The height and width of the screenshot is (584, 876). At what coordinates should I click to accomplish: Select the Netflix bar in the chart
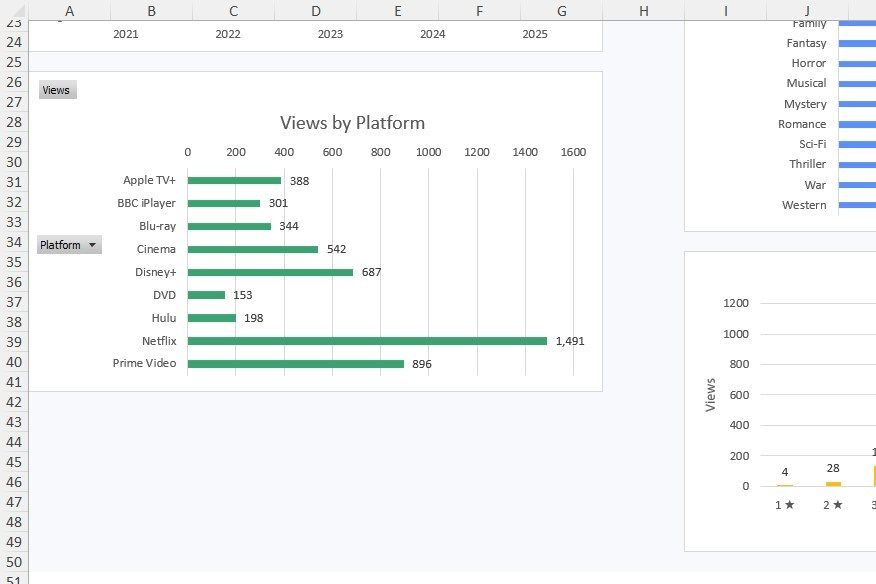click(367, 341)
